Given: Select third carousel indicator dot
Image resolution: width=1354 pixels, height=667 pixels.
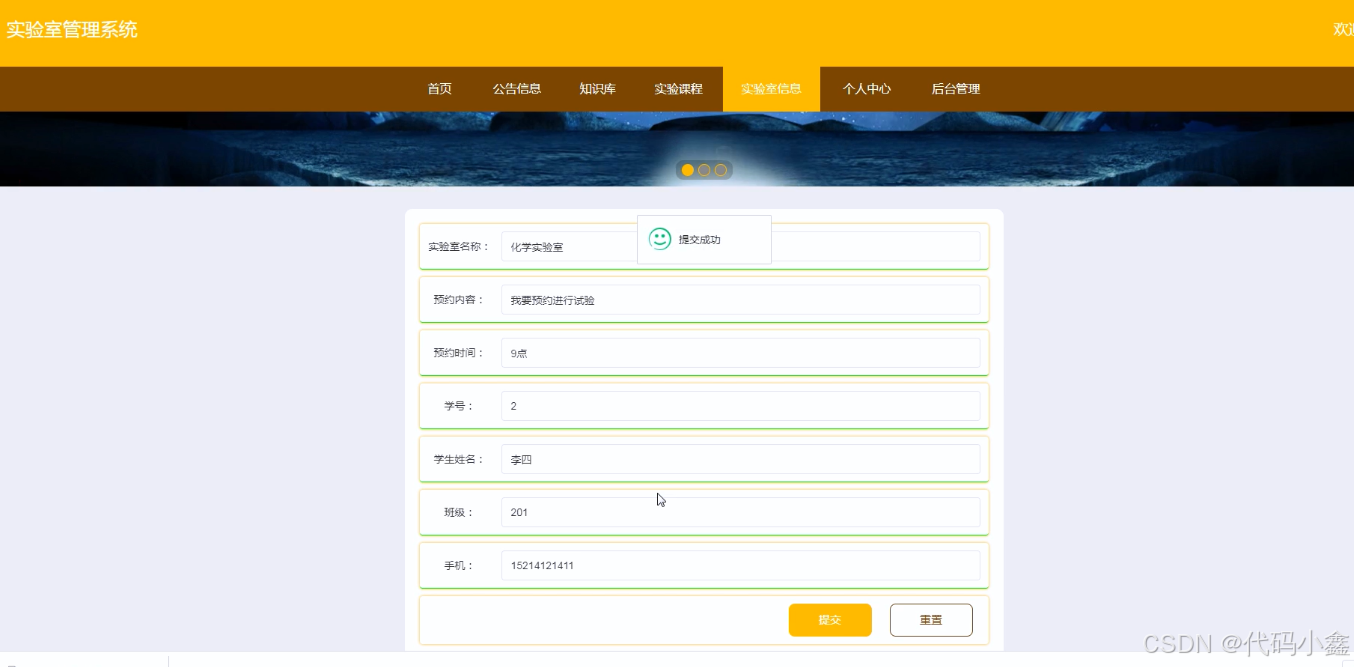Looking at the screenshot, I should pyautogui.click(x=721, y=170).
